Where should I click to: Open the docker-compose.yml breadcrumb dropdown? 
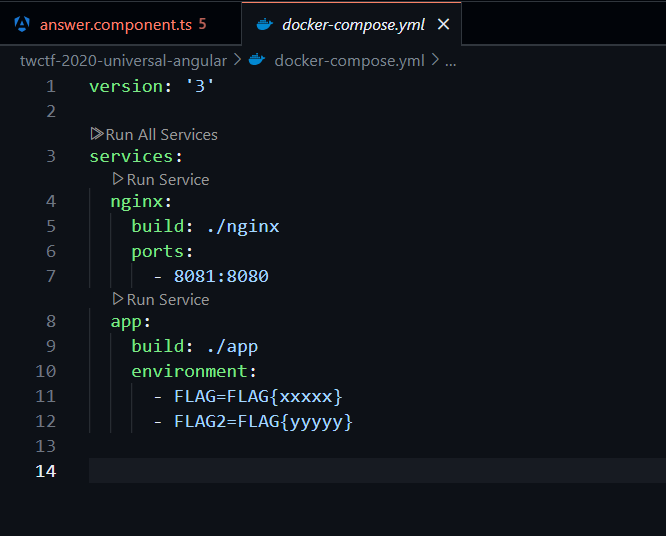point(349,60)
